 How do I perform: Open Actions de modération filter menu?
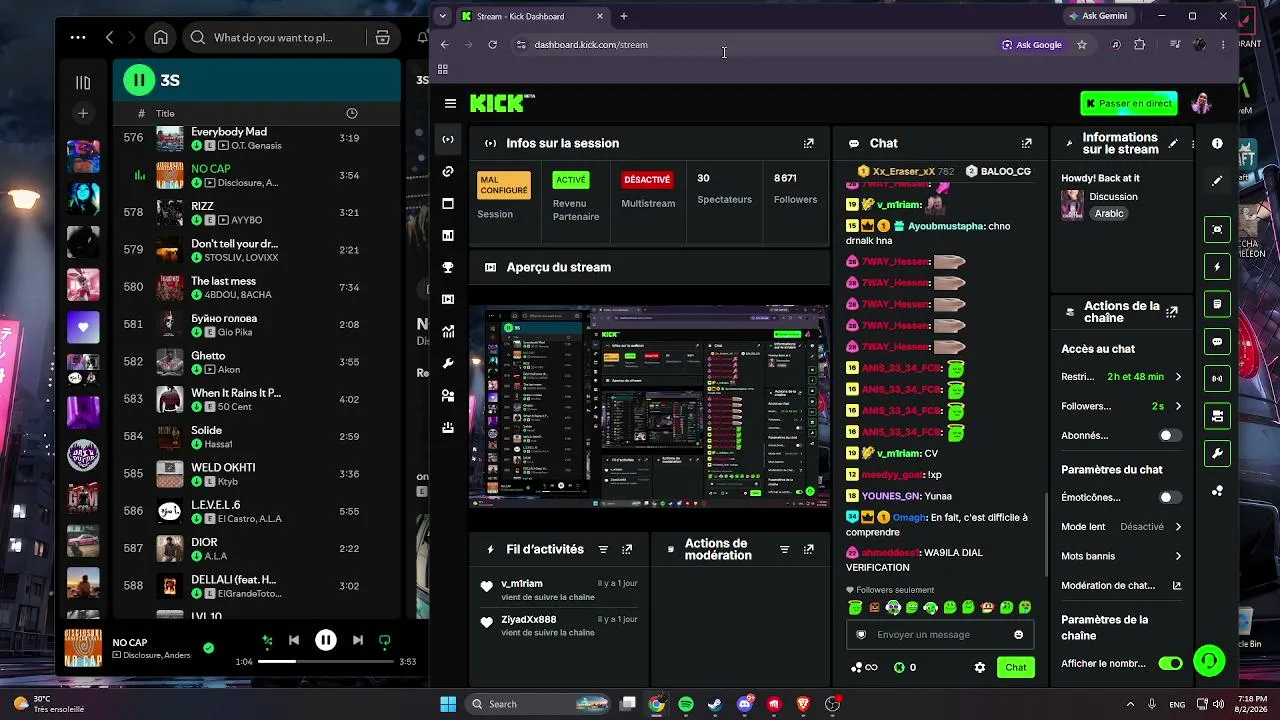pos(784,549)
